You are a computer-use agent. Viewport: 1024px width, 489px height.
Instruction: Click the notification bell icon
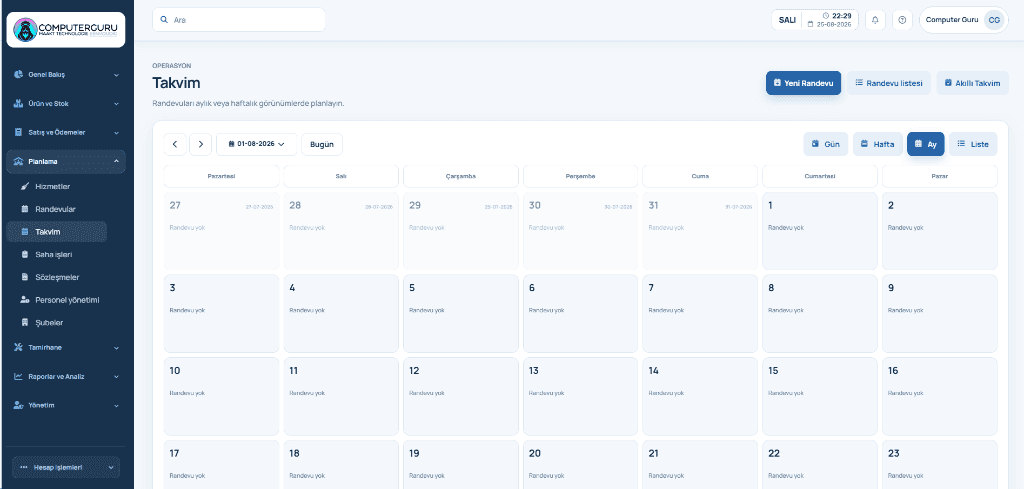875,20
